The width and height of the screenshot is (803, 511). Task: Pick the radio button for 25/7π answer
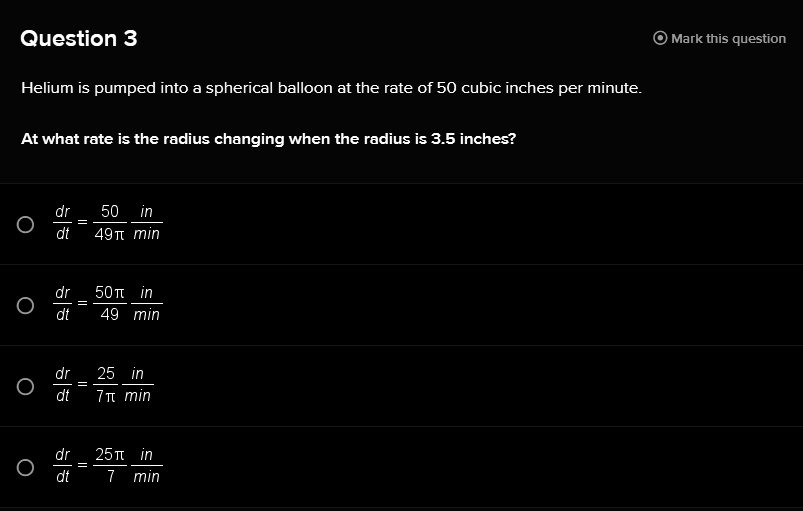pyautogui.click(x=25, y=386)
